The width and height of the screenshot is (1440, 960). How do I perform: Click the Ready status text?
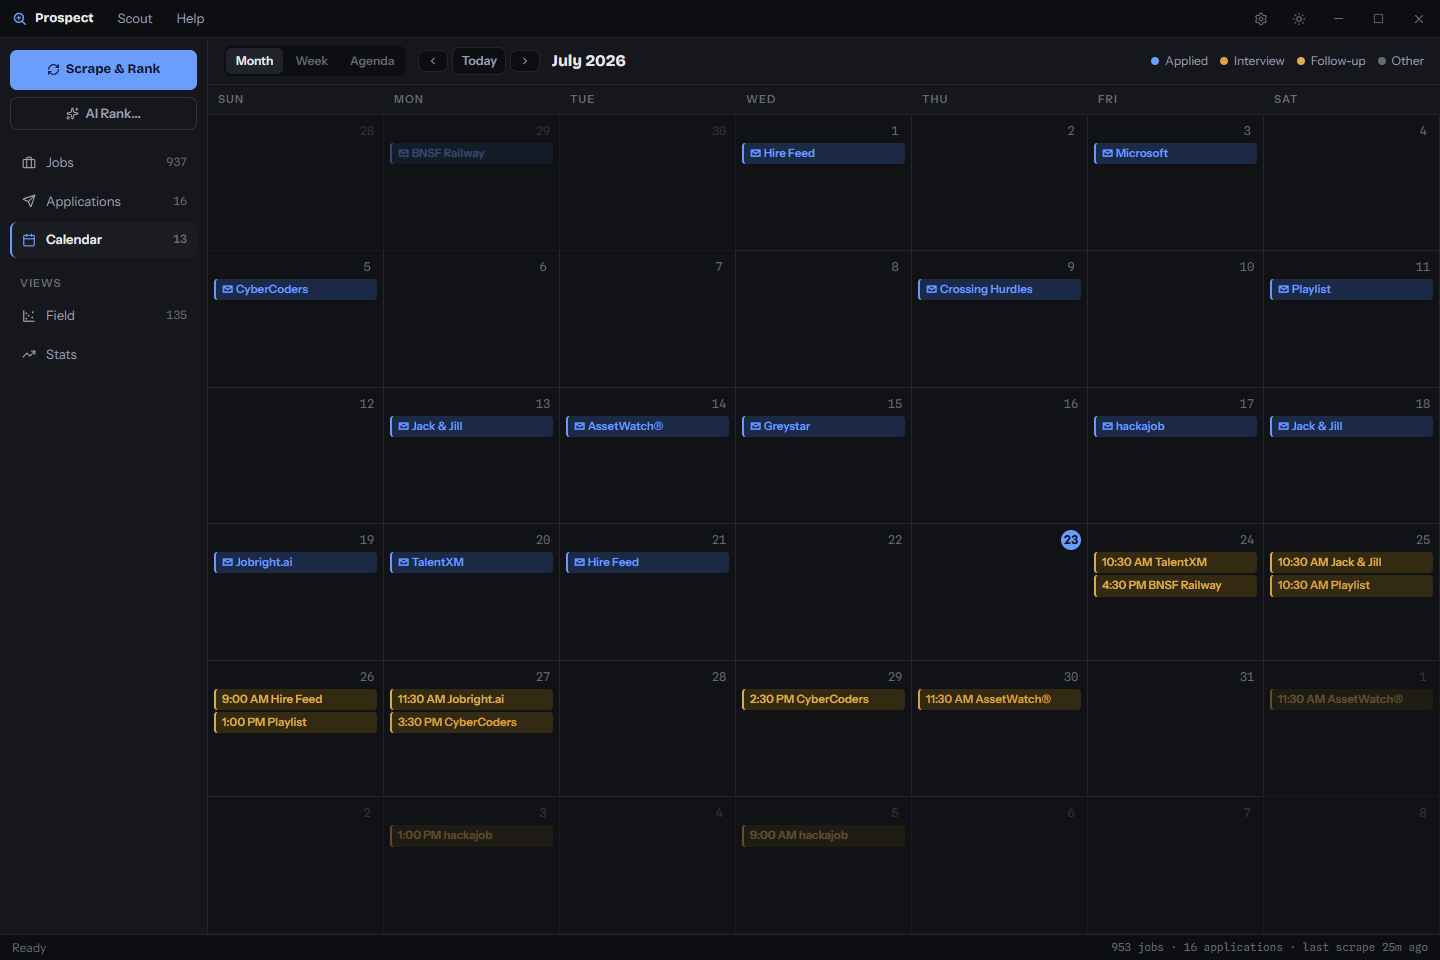[29, 948]
